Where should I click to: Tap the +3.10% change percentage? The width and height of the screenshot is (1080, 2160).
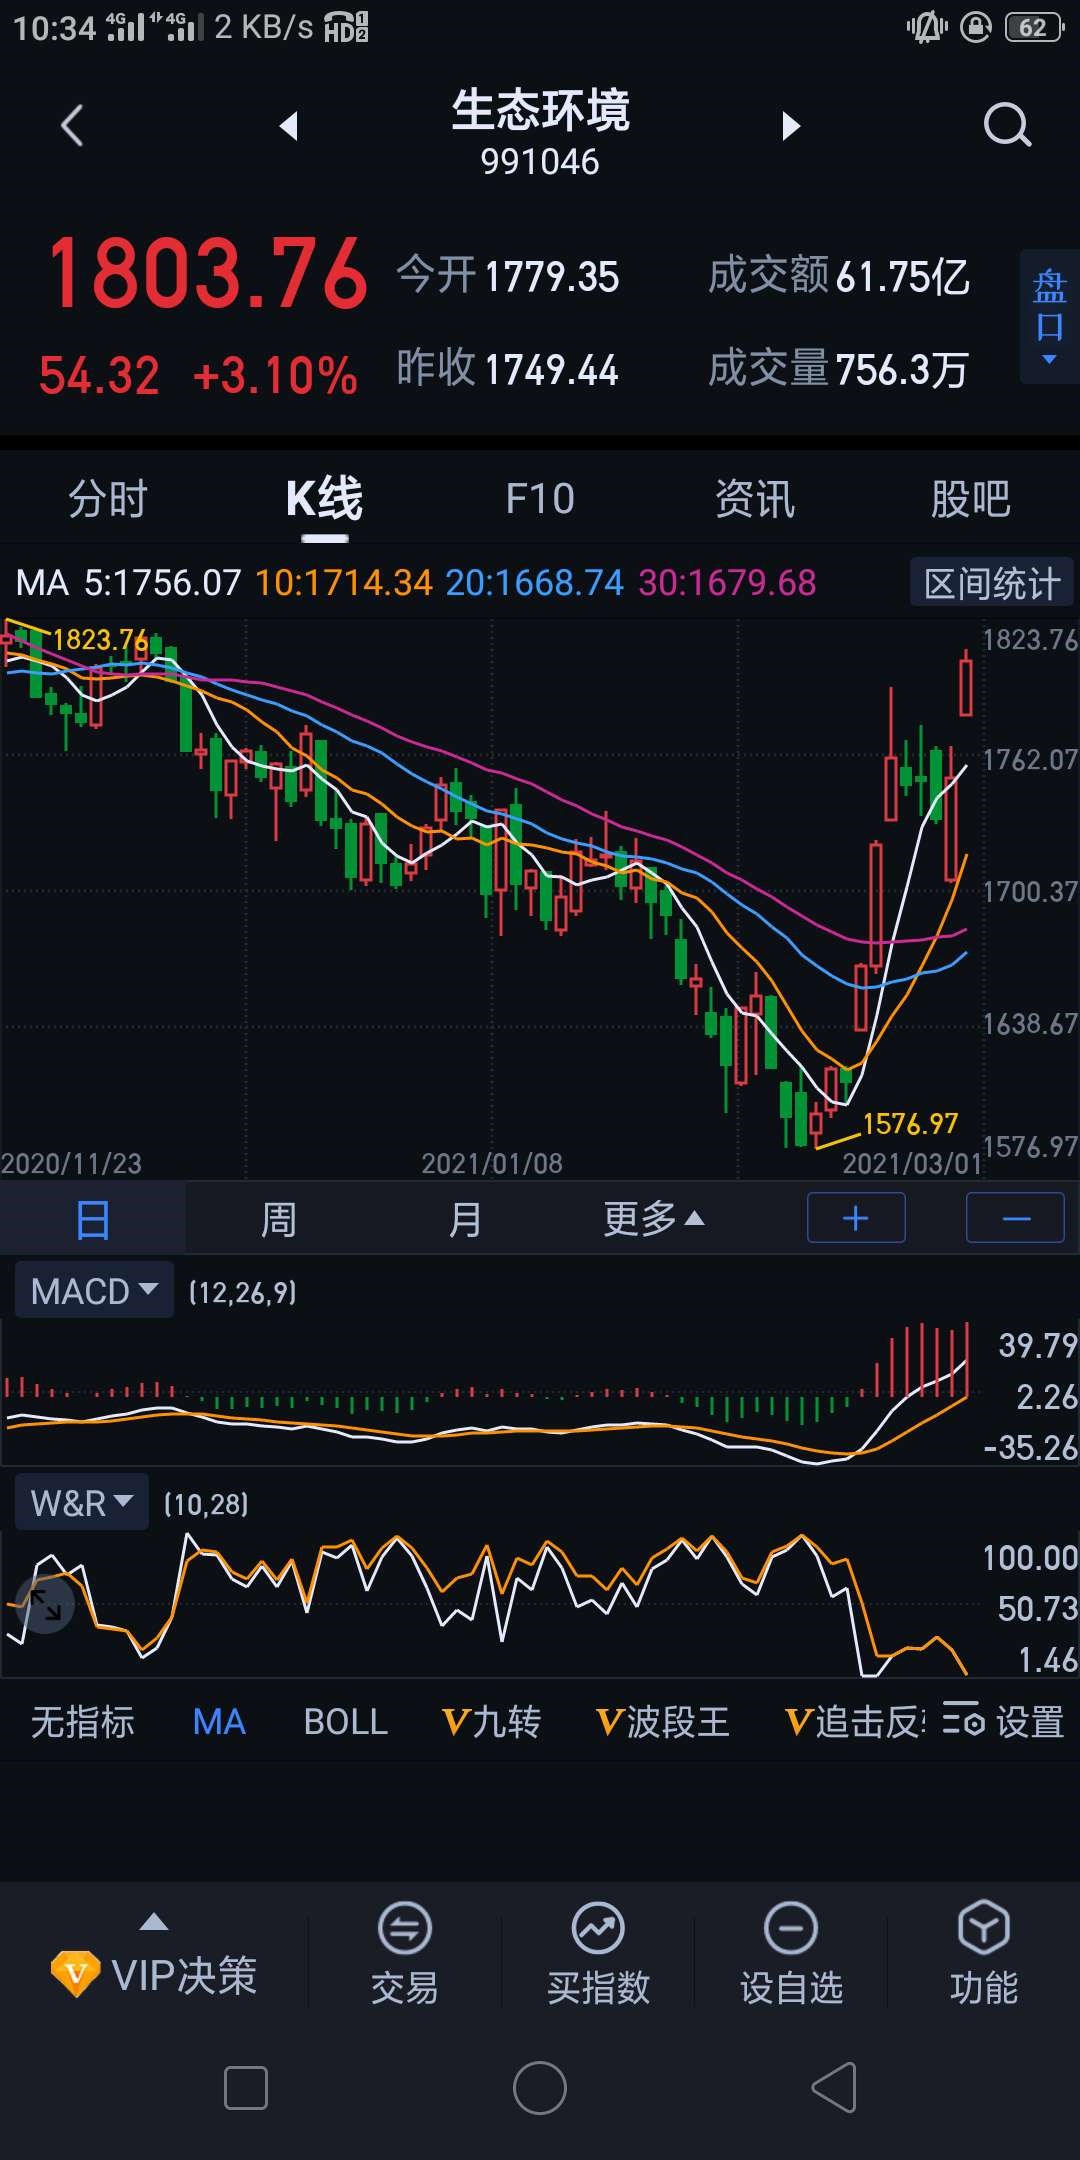tap(275, 377)
